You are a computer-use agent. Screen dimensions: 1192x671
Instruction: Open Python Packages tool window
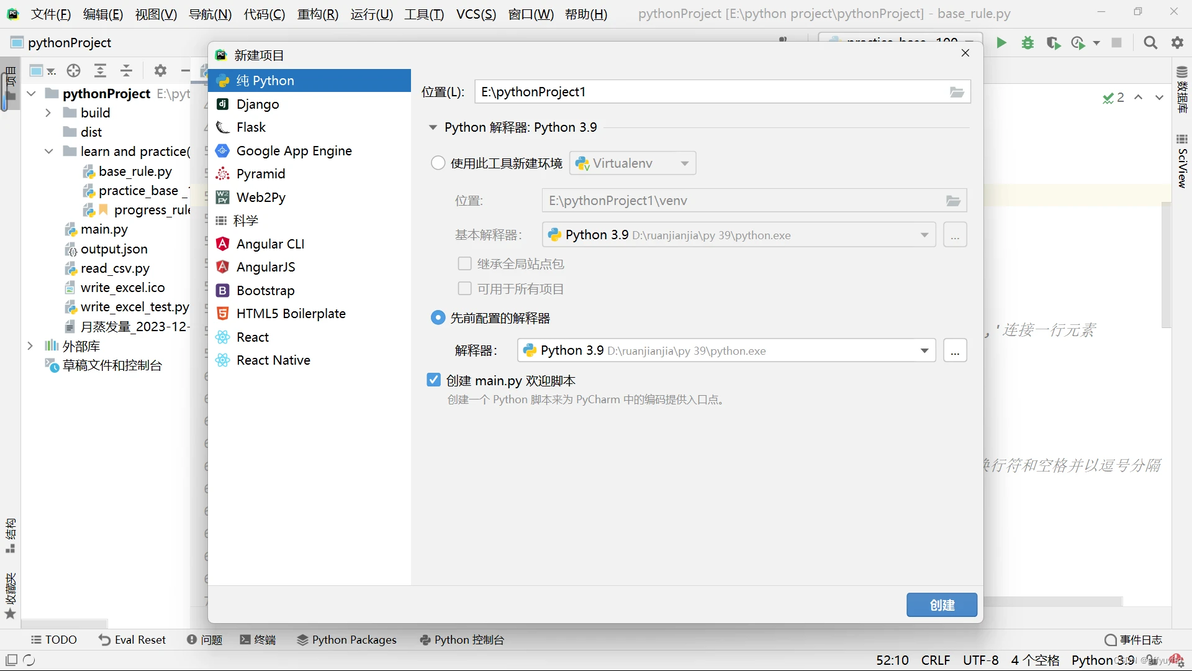click(x=347, y=640)
